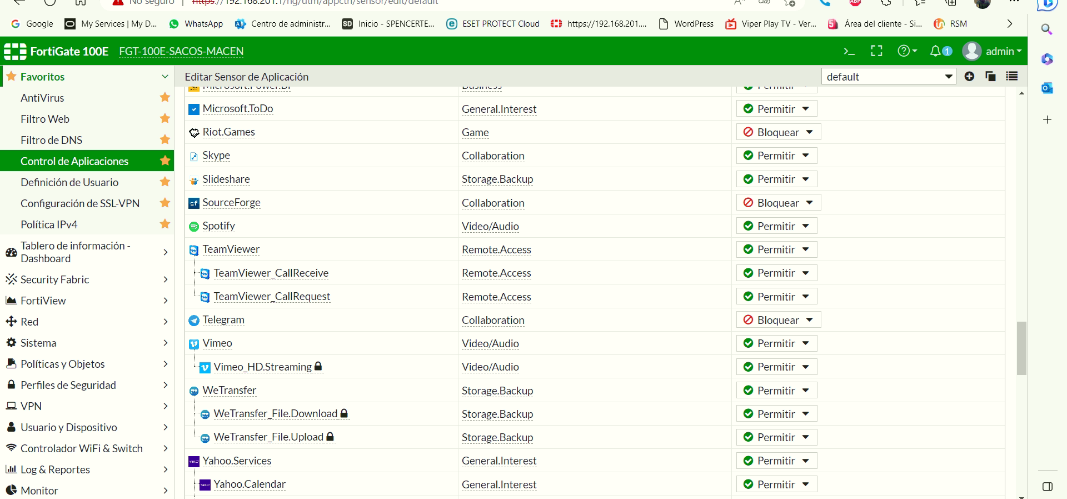This screenshot has height=499, width=1067.
Task: Open the default sensor selection dropdown
Action: point(889,77)
